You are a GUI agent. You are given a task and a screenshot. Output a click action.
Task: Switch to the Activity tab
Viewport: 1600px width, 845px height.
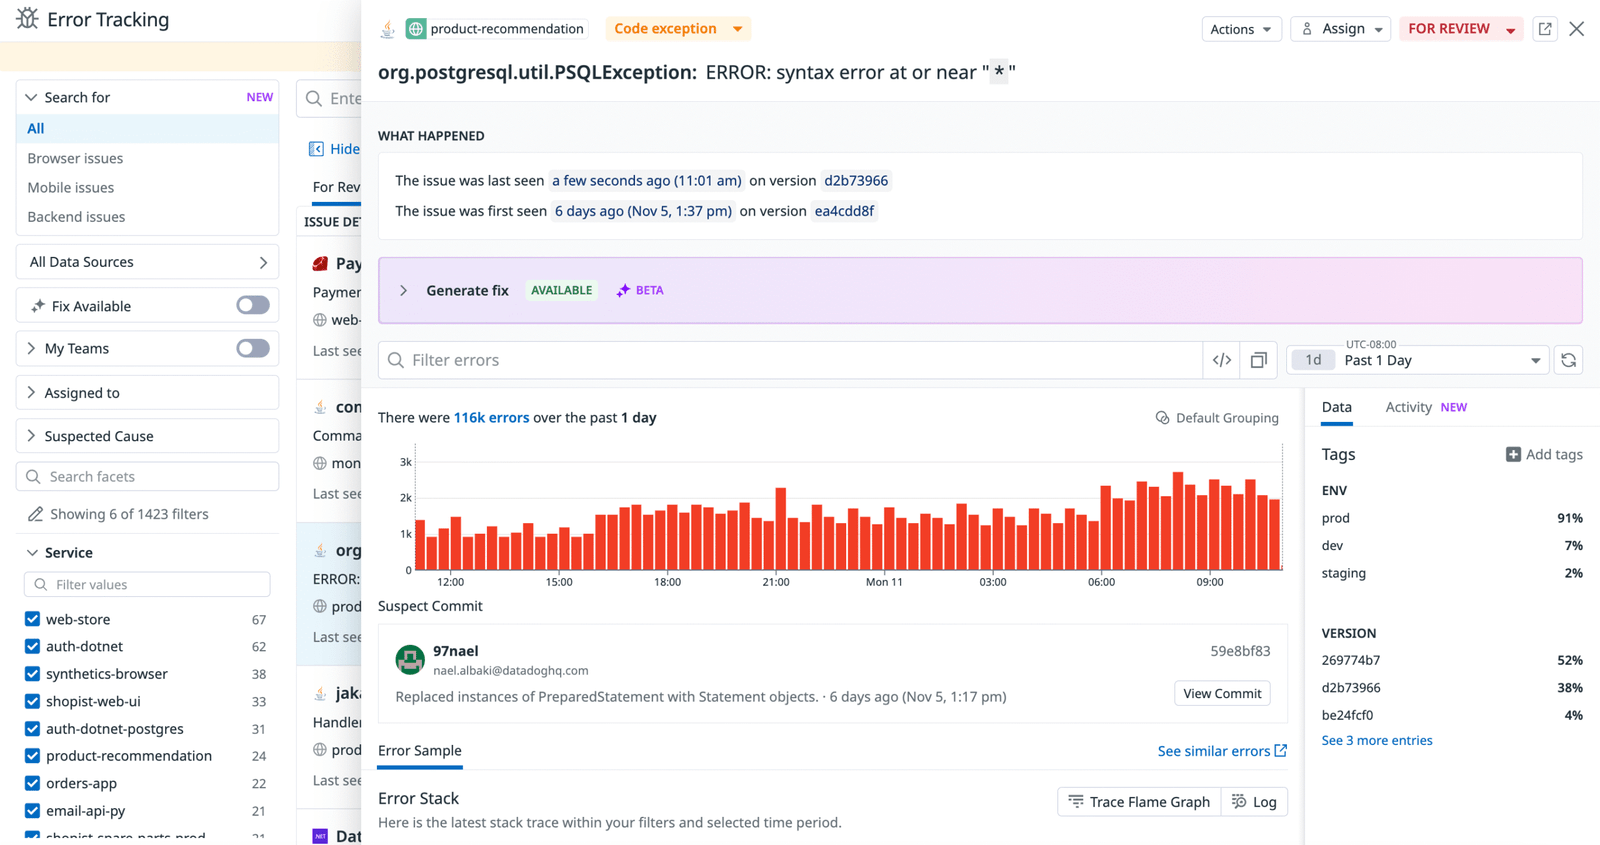tap(1408, 407)
